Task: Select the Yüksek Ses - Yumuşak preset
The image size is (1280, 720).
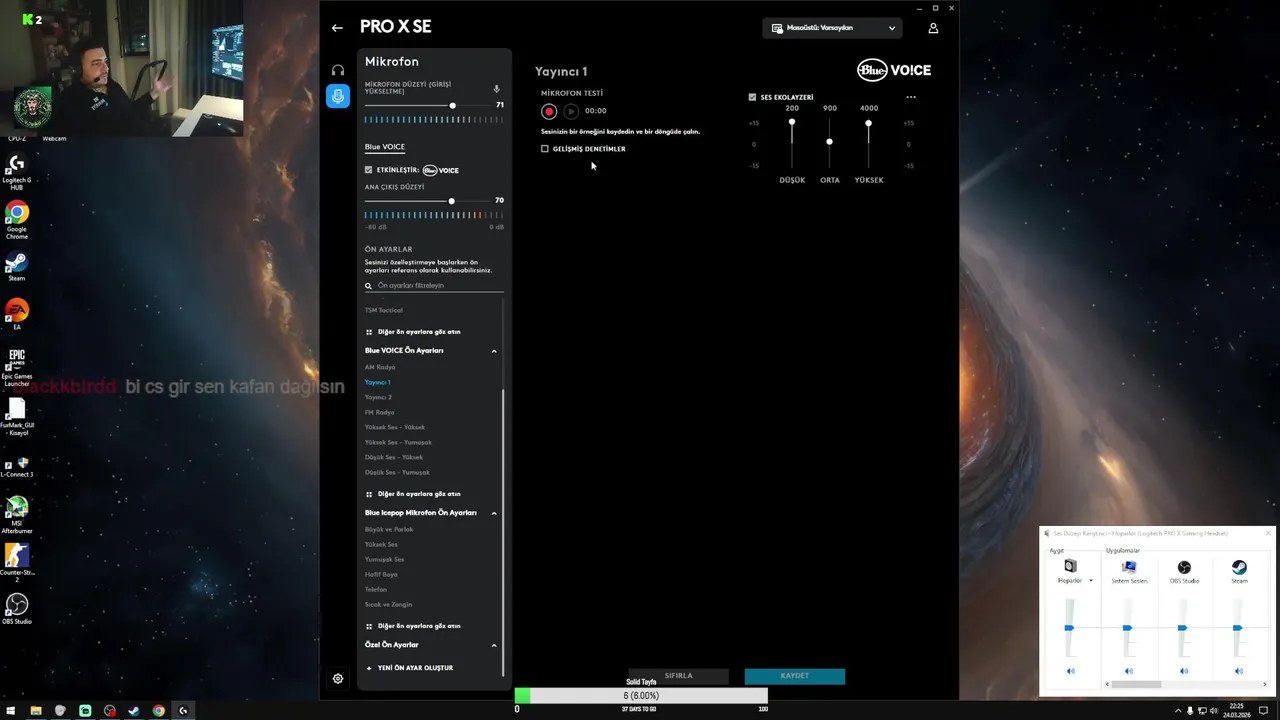Action: [398, 442]
